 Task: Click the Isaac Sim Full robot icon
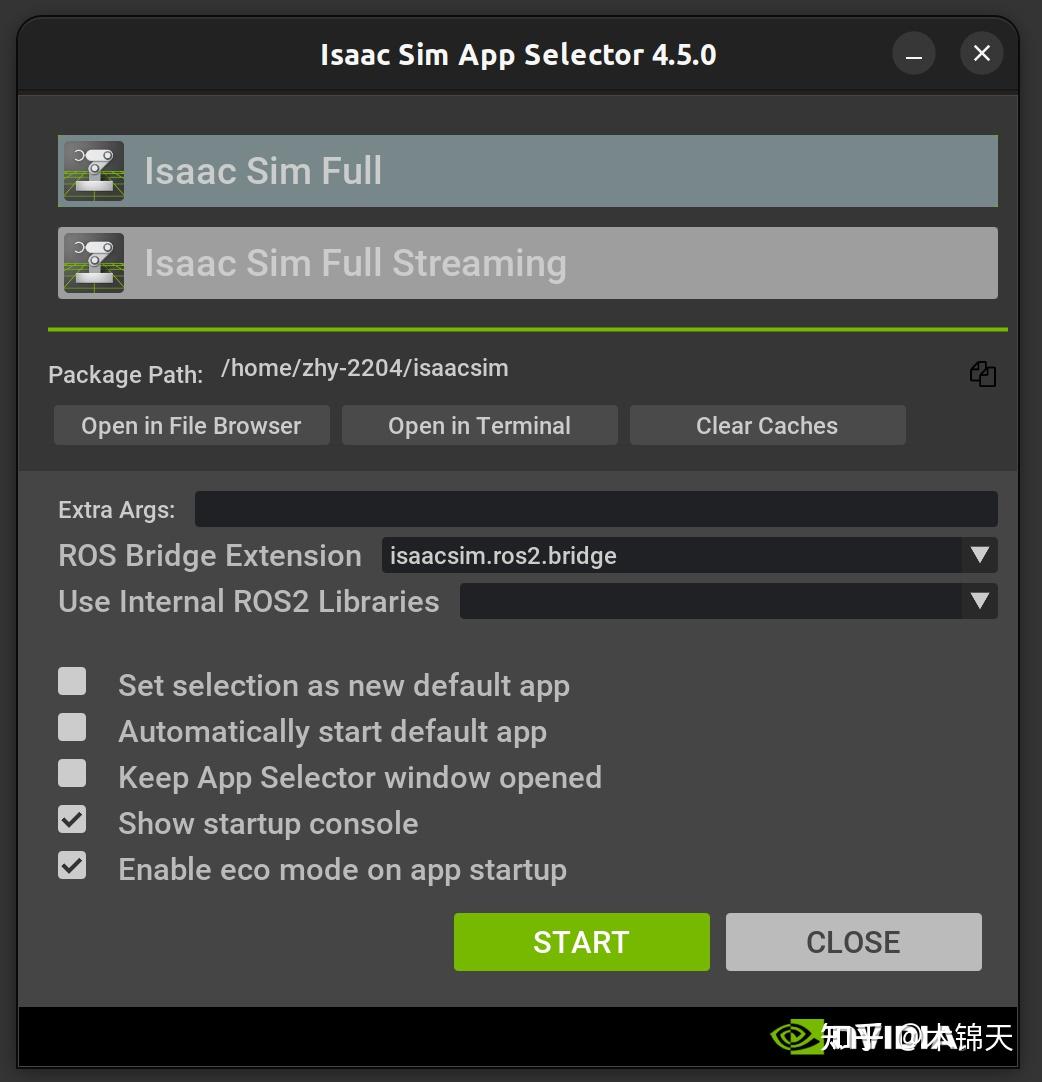[x=94, y=171]
